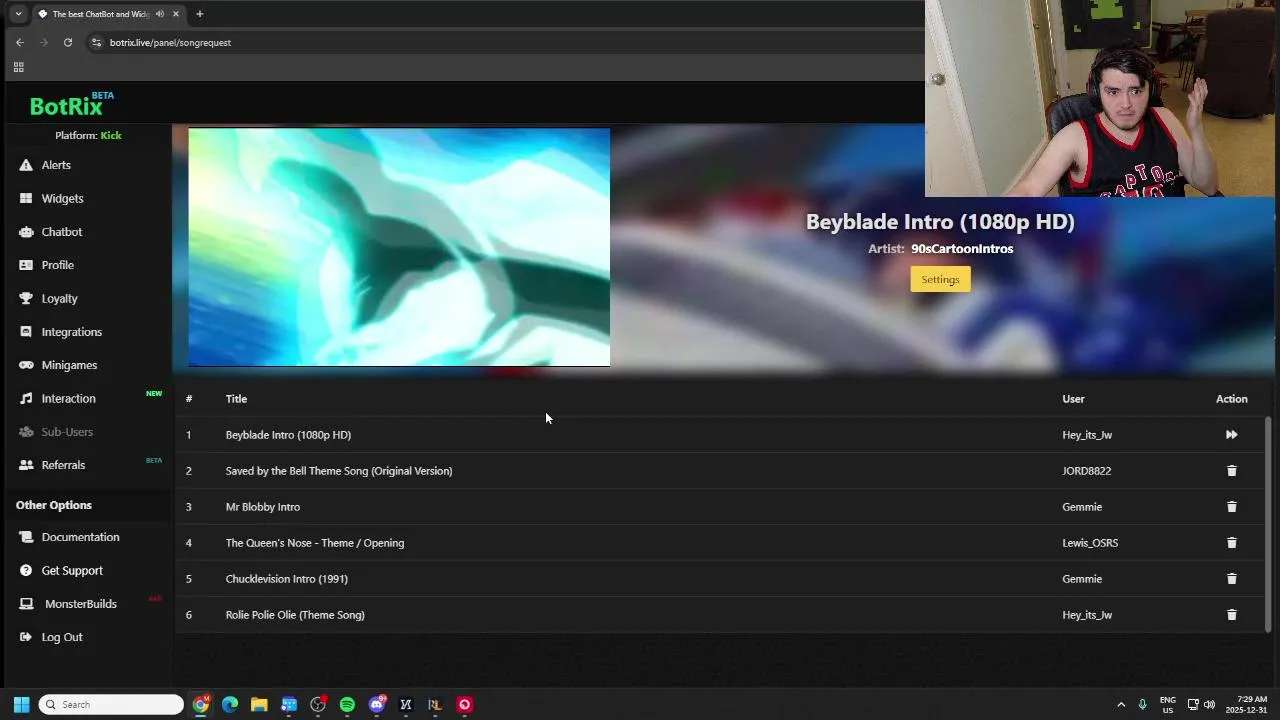Open Discord from the taskbar

[x=376, y=704]
